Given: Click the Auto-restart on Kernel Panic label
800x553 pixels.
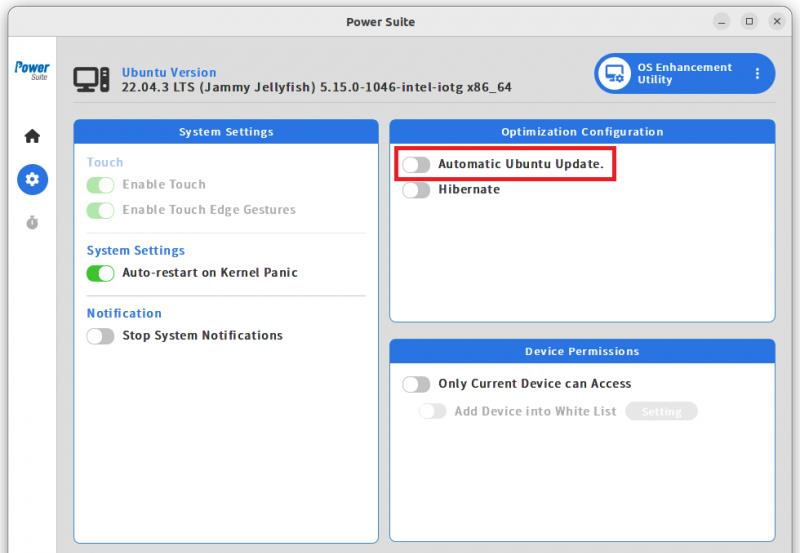Looking at the screenshot, I should (210, 272).
